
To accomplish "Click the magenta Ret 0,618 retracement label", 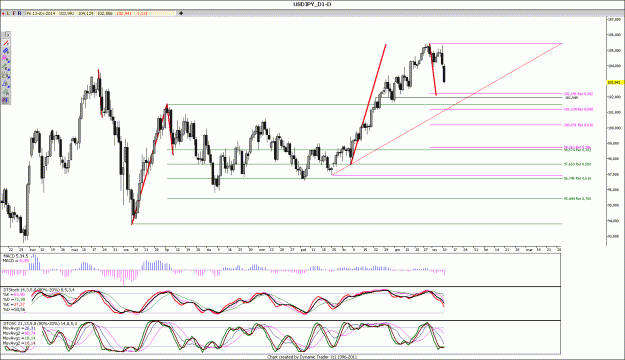I will [x=578, y=125].
